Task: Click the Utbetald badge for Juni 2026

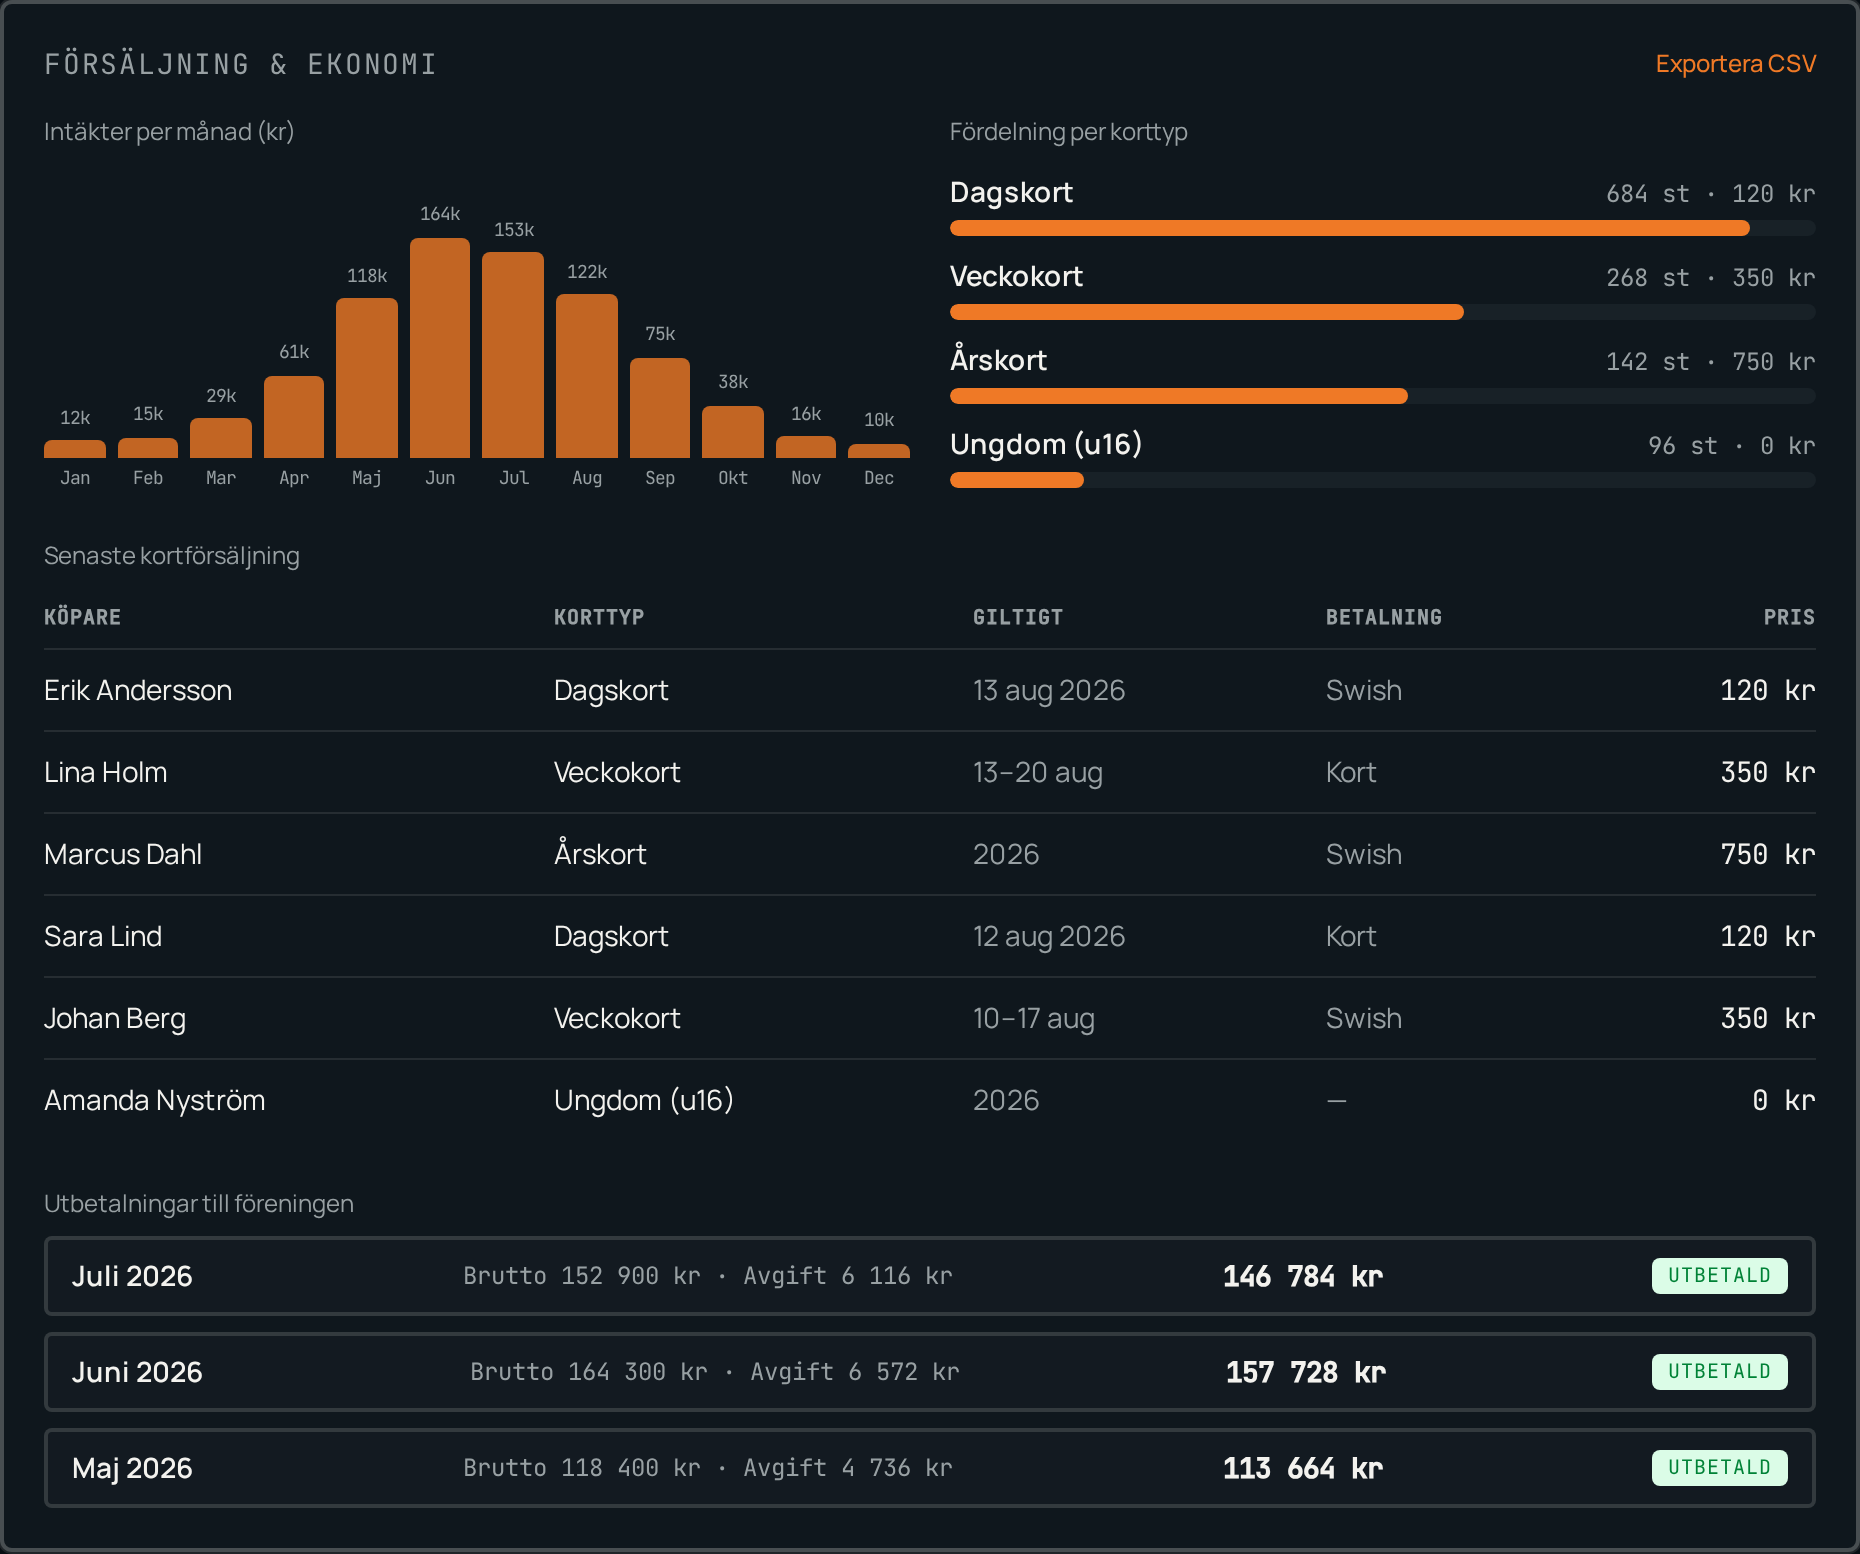Action: [x=1720, y=1372]
